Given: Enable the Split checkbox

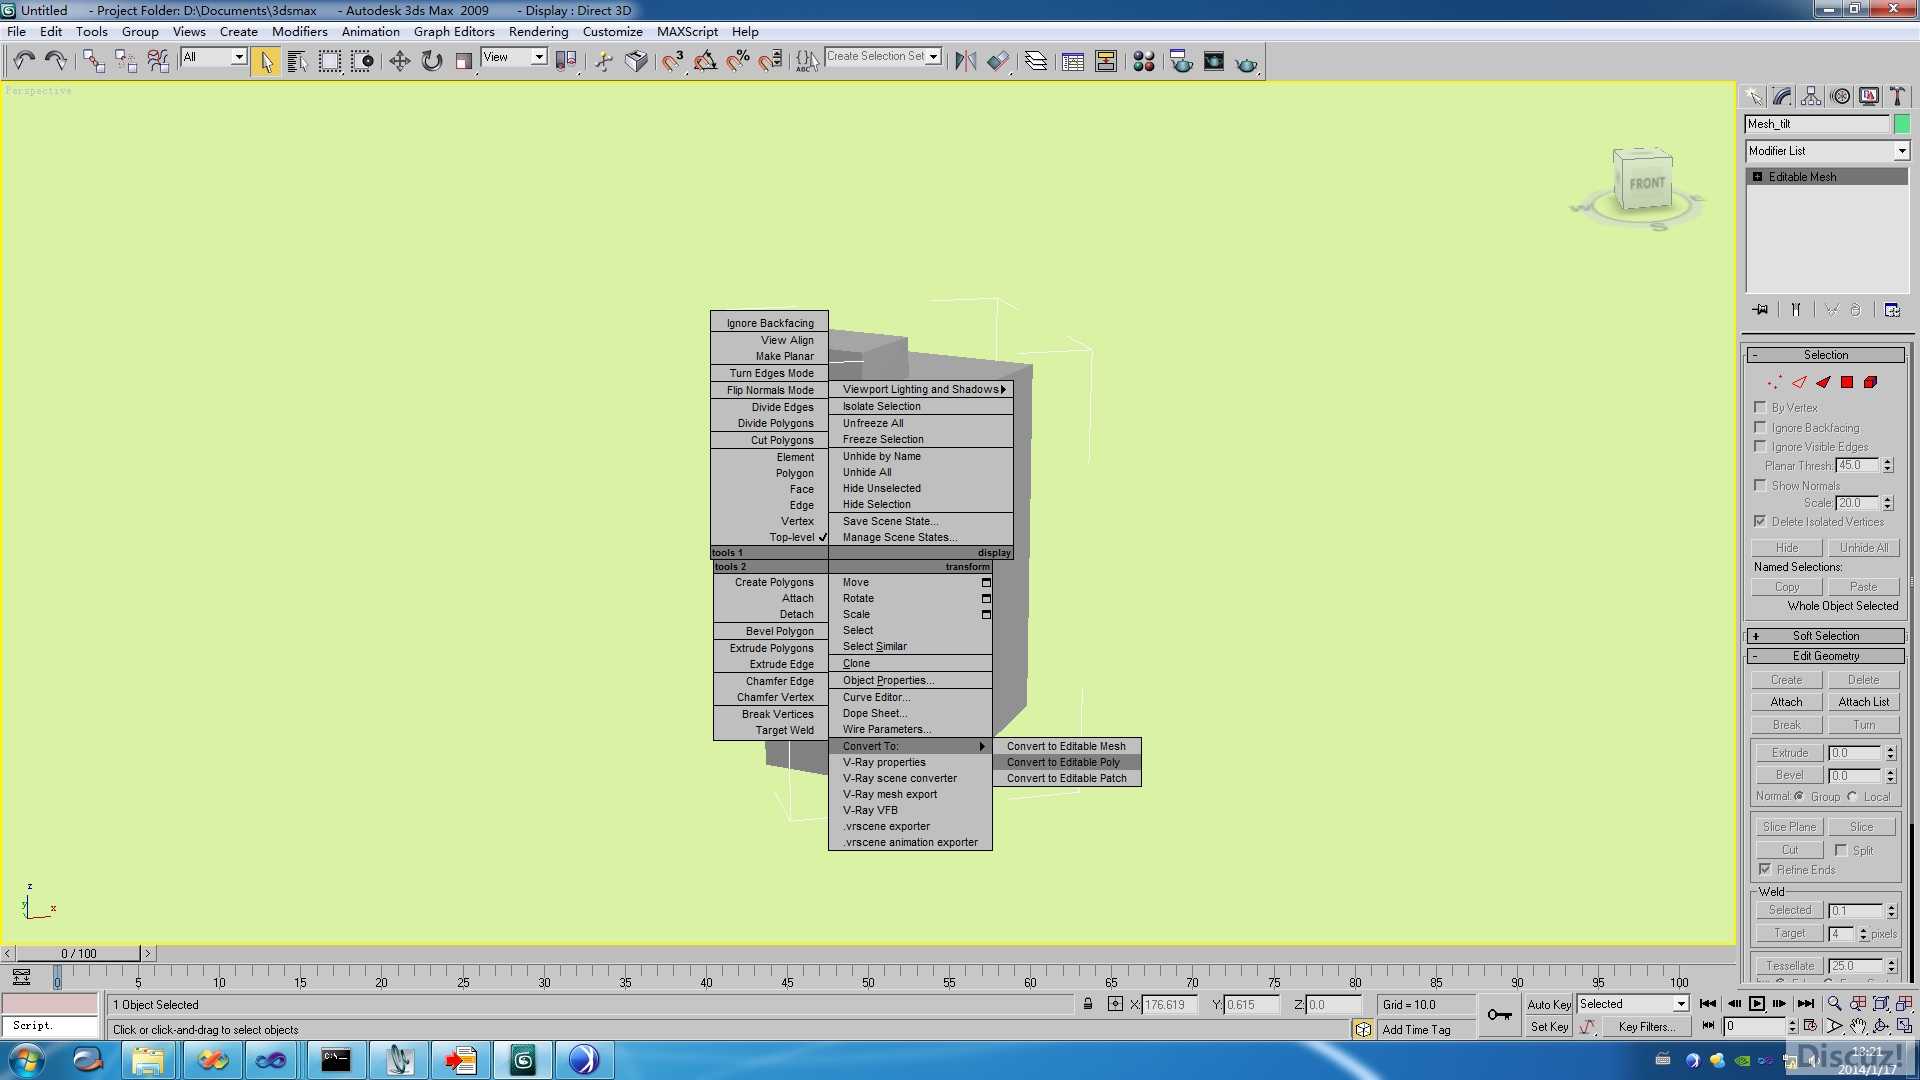Looking at the screenshot, I should [x=1841, y=850].
